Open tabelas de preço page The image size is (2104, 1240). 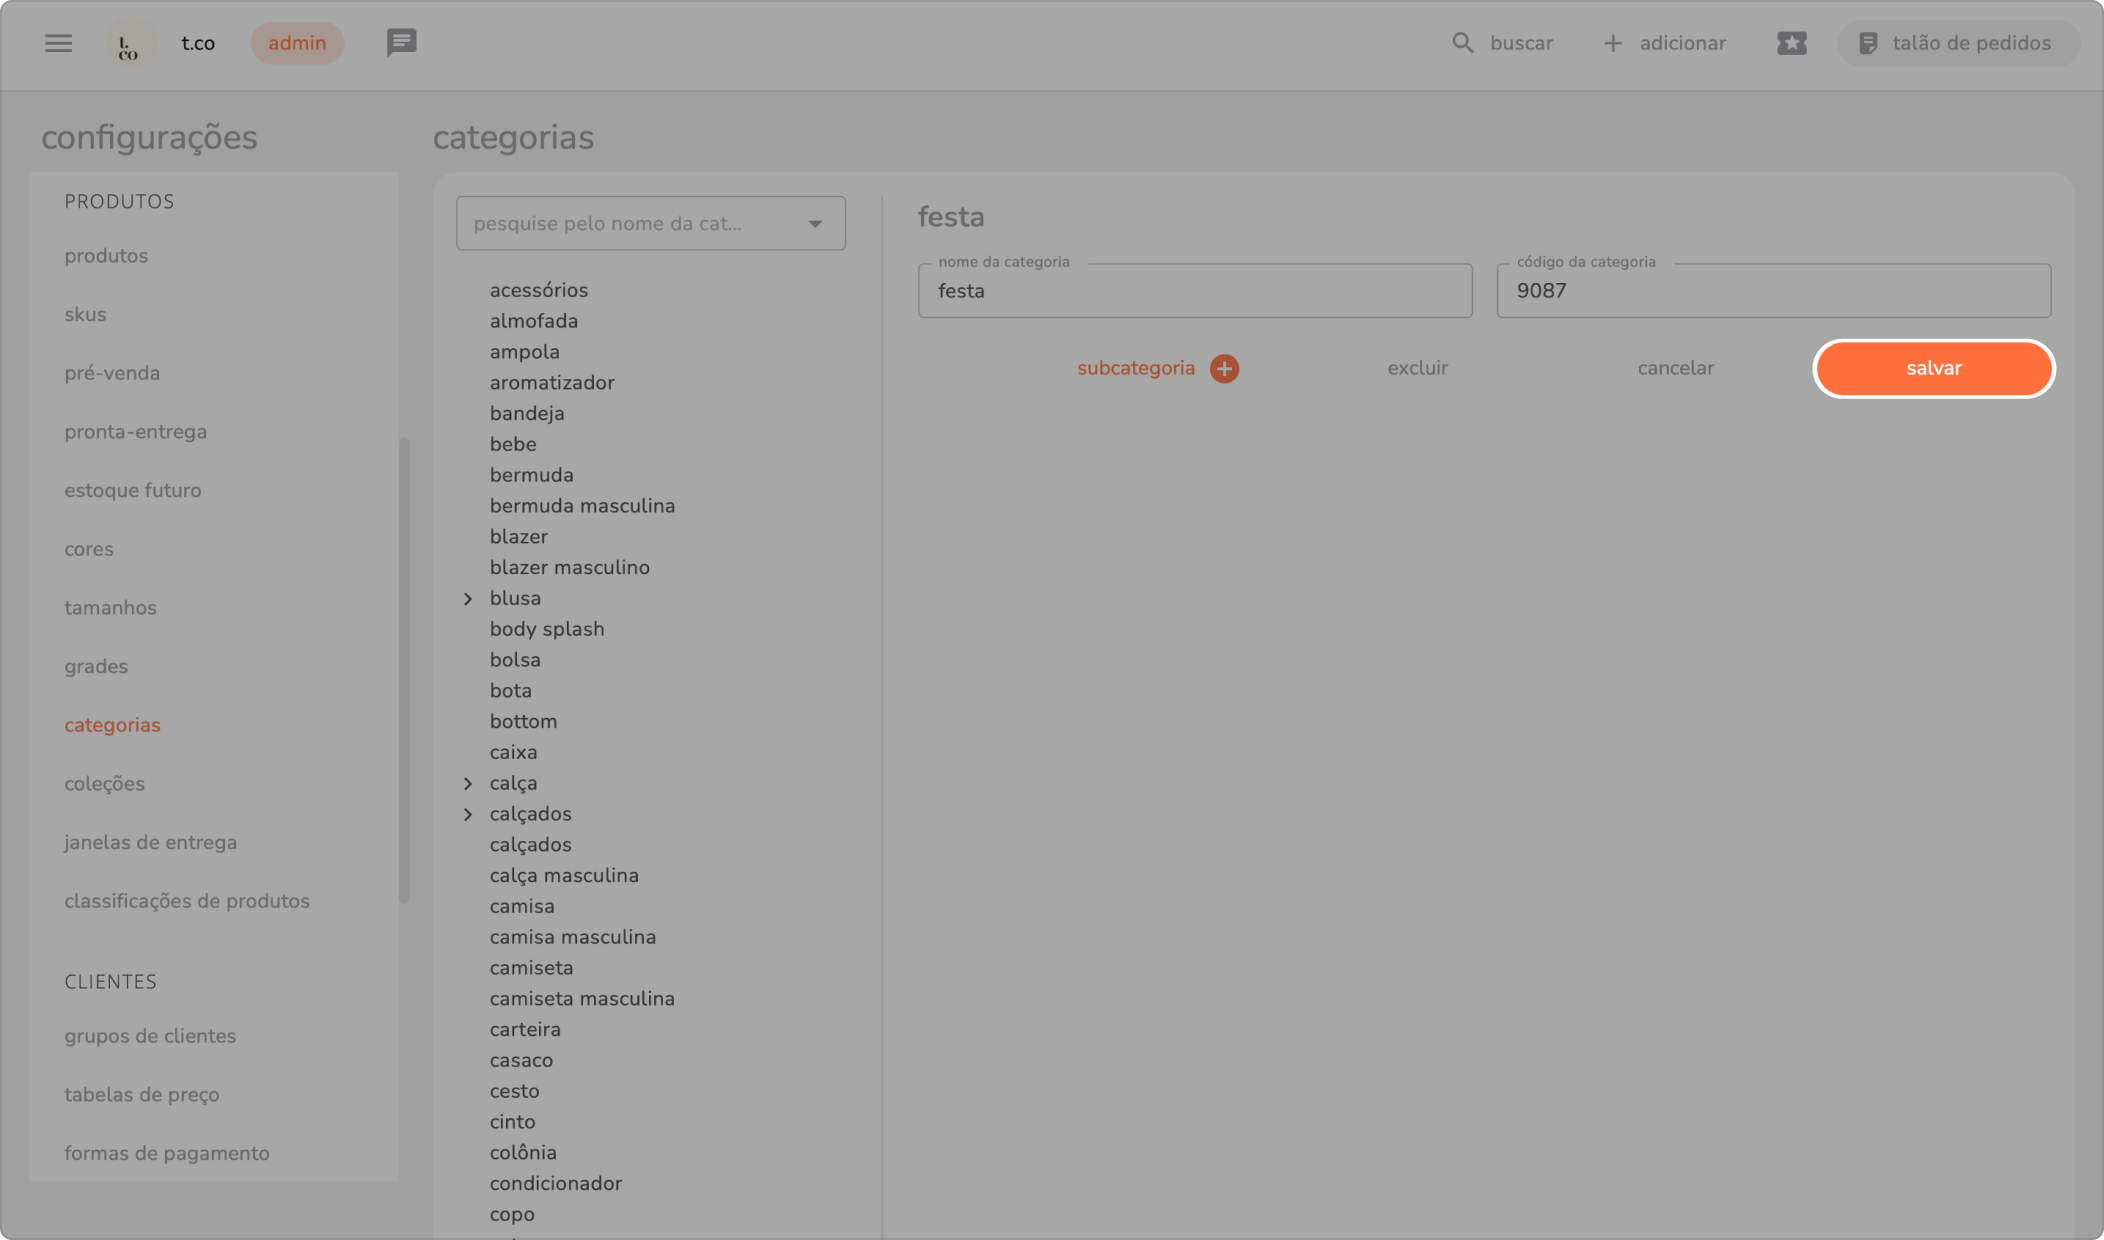(x=141, y=1094)
